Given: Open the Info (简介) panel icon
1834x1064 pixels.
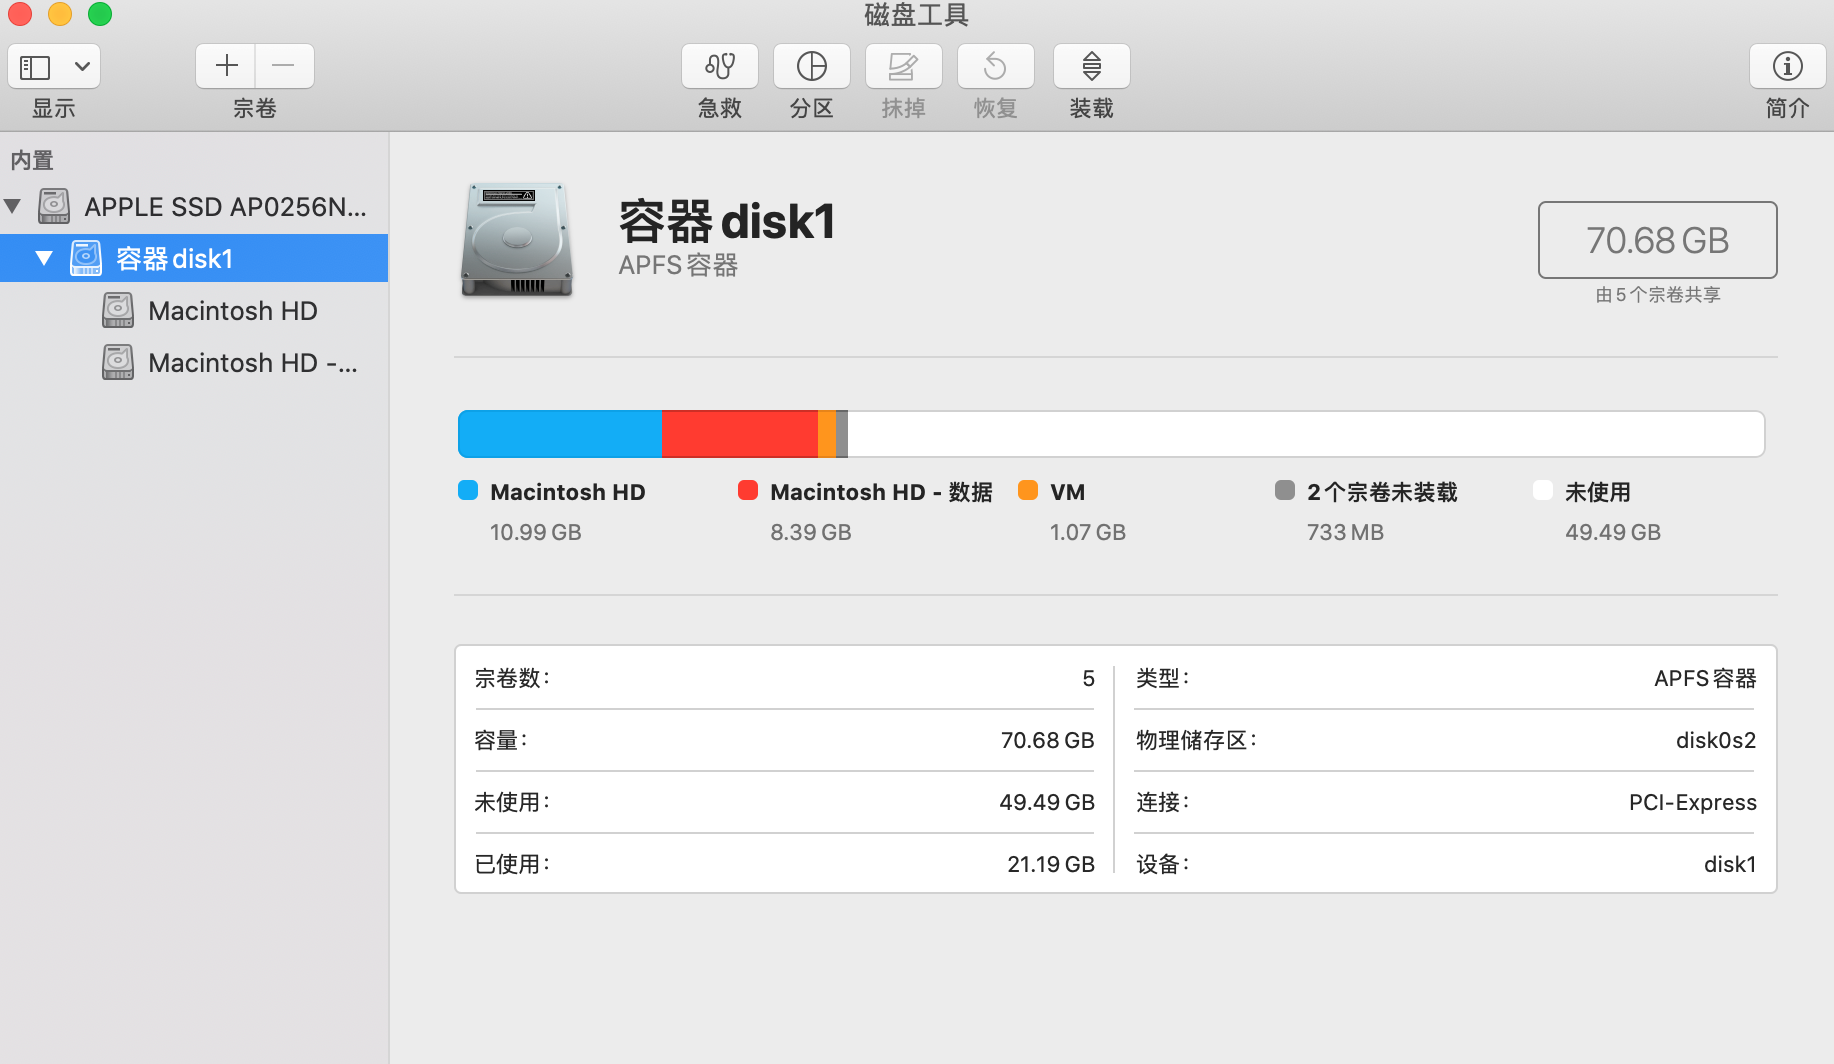Looking at the screenshot, I should (1787, 67).
